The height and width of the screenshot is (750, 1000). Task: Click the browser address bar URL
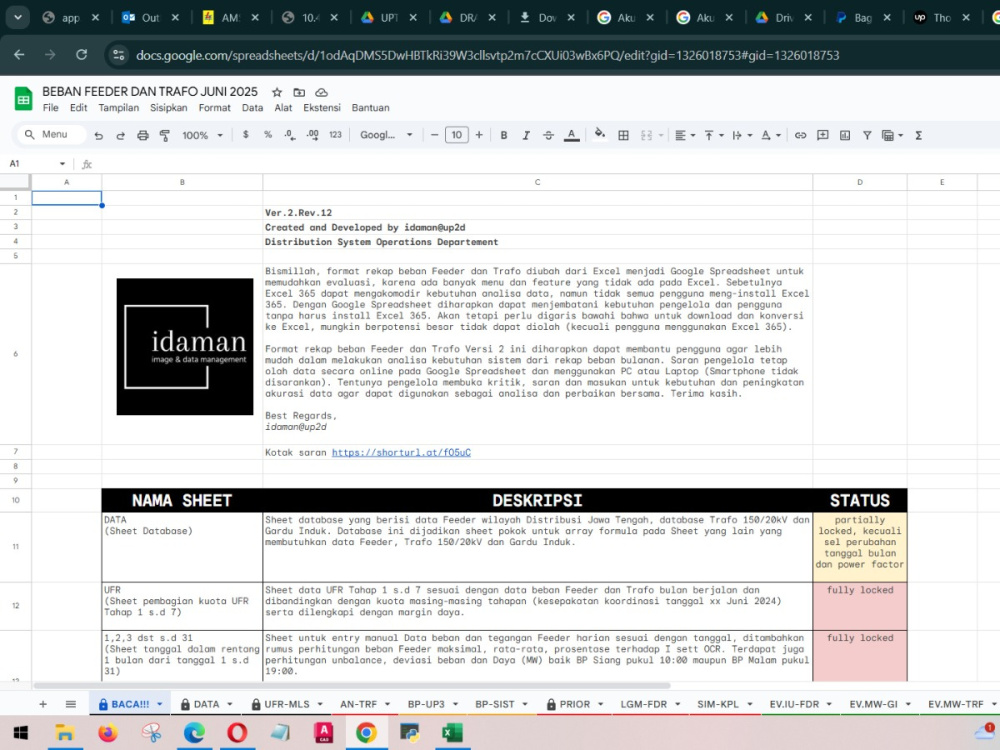(487, 55)
